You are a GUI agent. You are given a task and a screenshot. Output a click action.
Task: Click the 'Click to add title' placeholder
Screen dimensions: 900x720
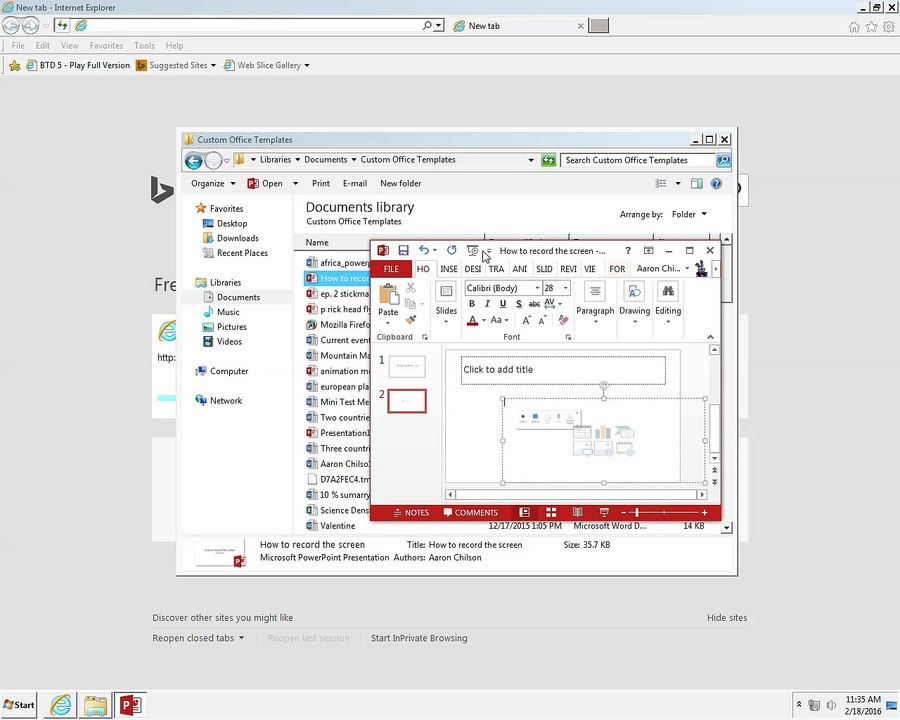(x=563, y=370)
